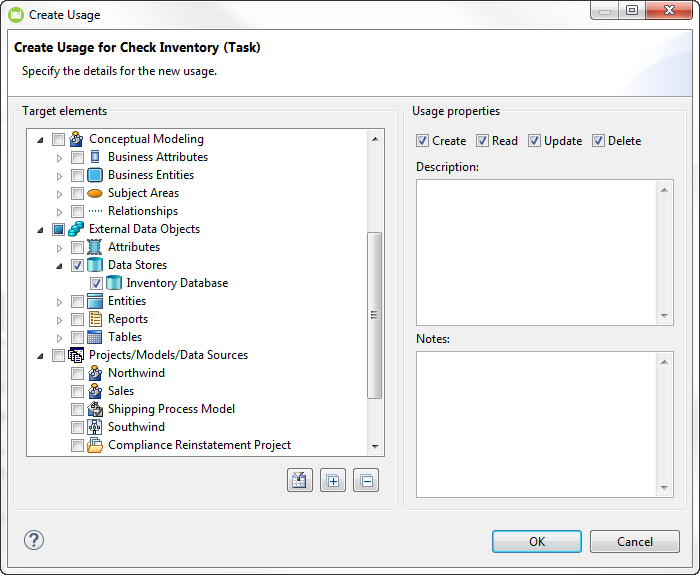Collapse the Conceptual Modeling node
This screenshot has width=700, height=575.
click(x=41, y=139)
